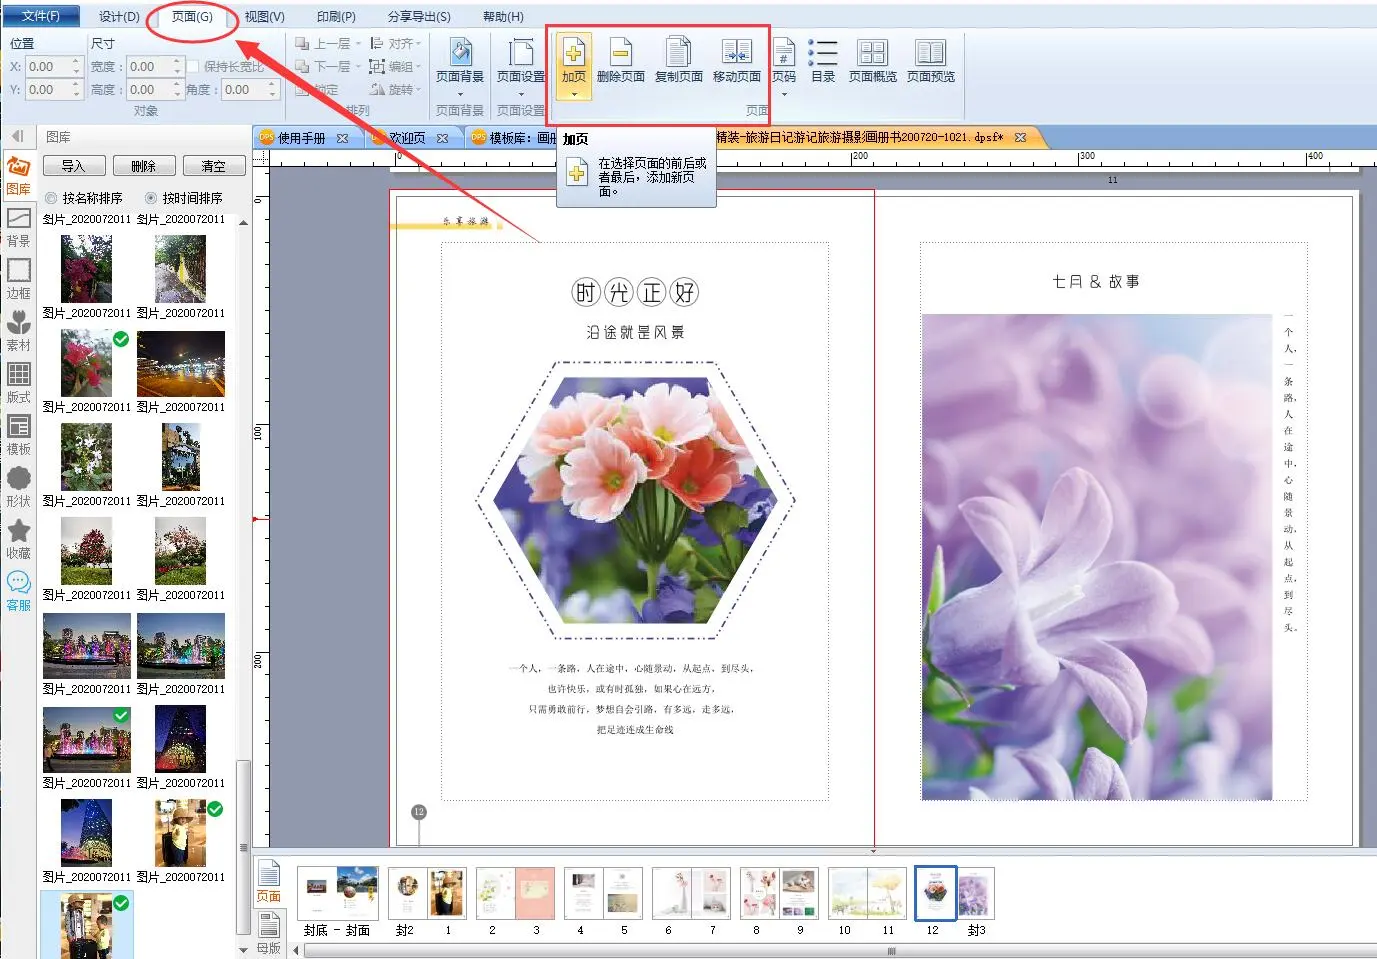Toggle 保持长宽比 keep aspect ratio checkbox
The height and width of the screenshot is (959, 1377).
[193, 67]
